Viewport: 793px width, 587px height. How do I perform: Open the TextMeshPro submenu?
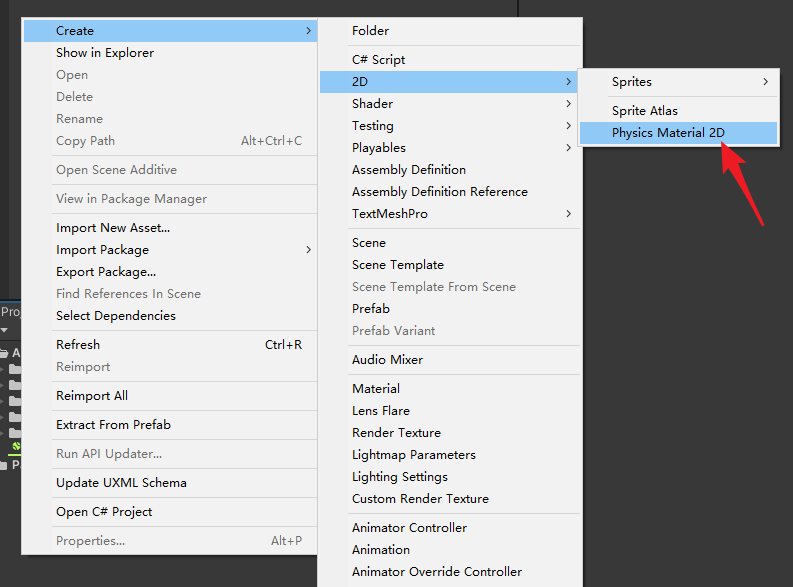click(449, 214)
